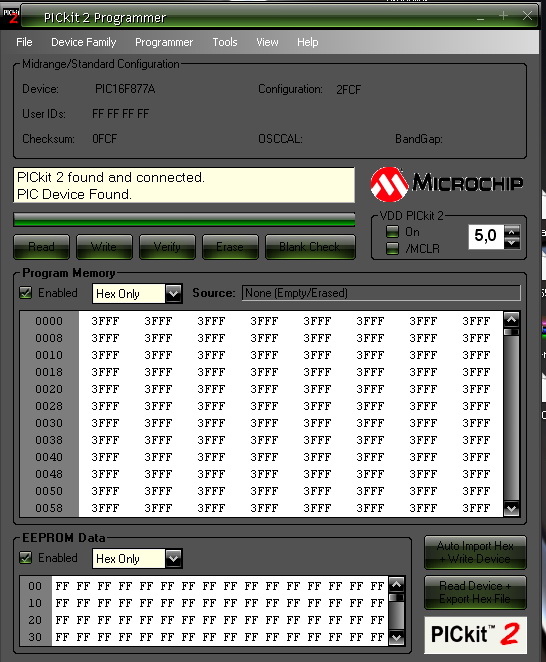Click the checksum value 0FCF
The width and height of the screenshot is (546, 662).
(x=105, y=138)
